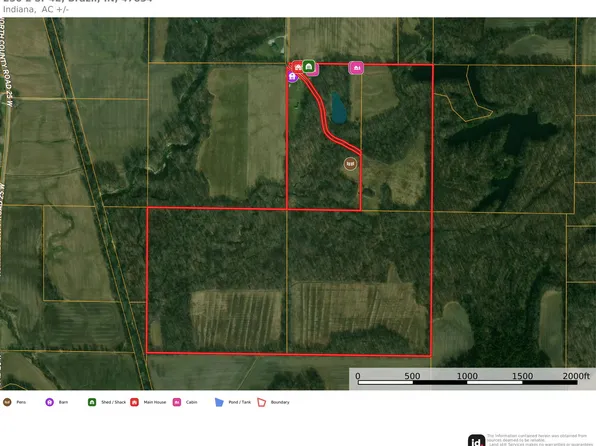Click the "Cabin" legend label
This screenshot has width=596, height=446.
[x=192, y=402]
